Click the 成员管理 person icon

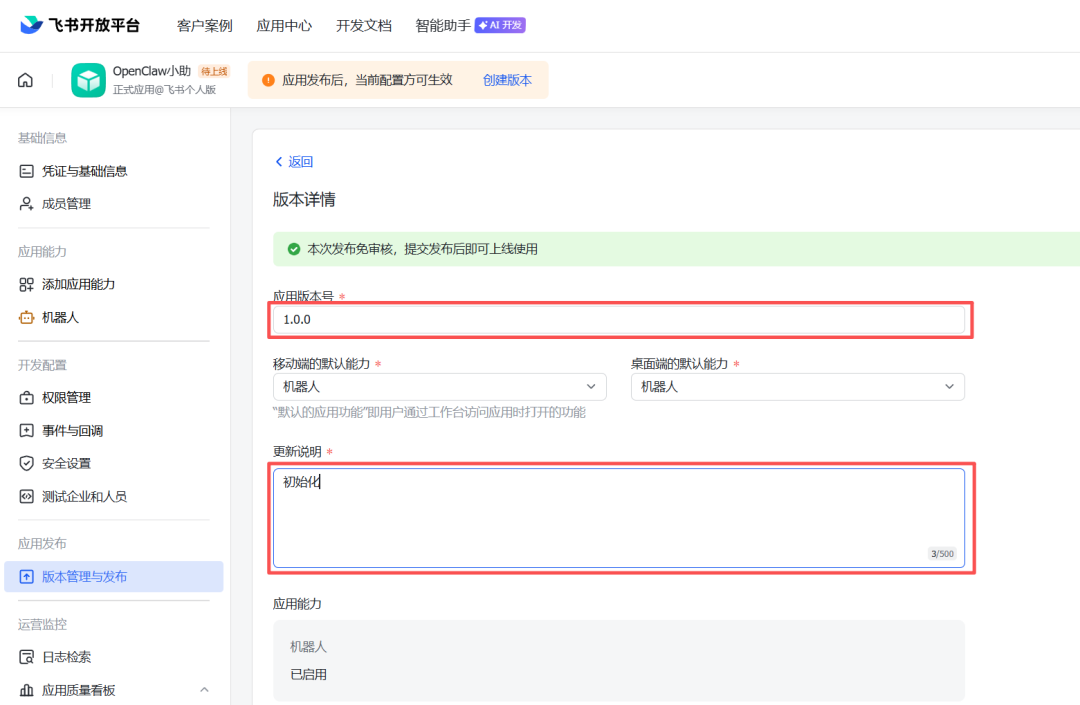click(26, 204)
